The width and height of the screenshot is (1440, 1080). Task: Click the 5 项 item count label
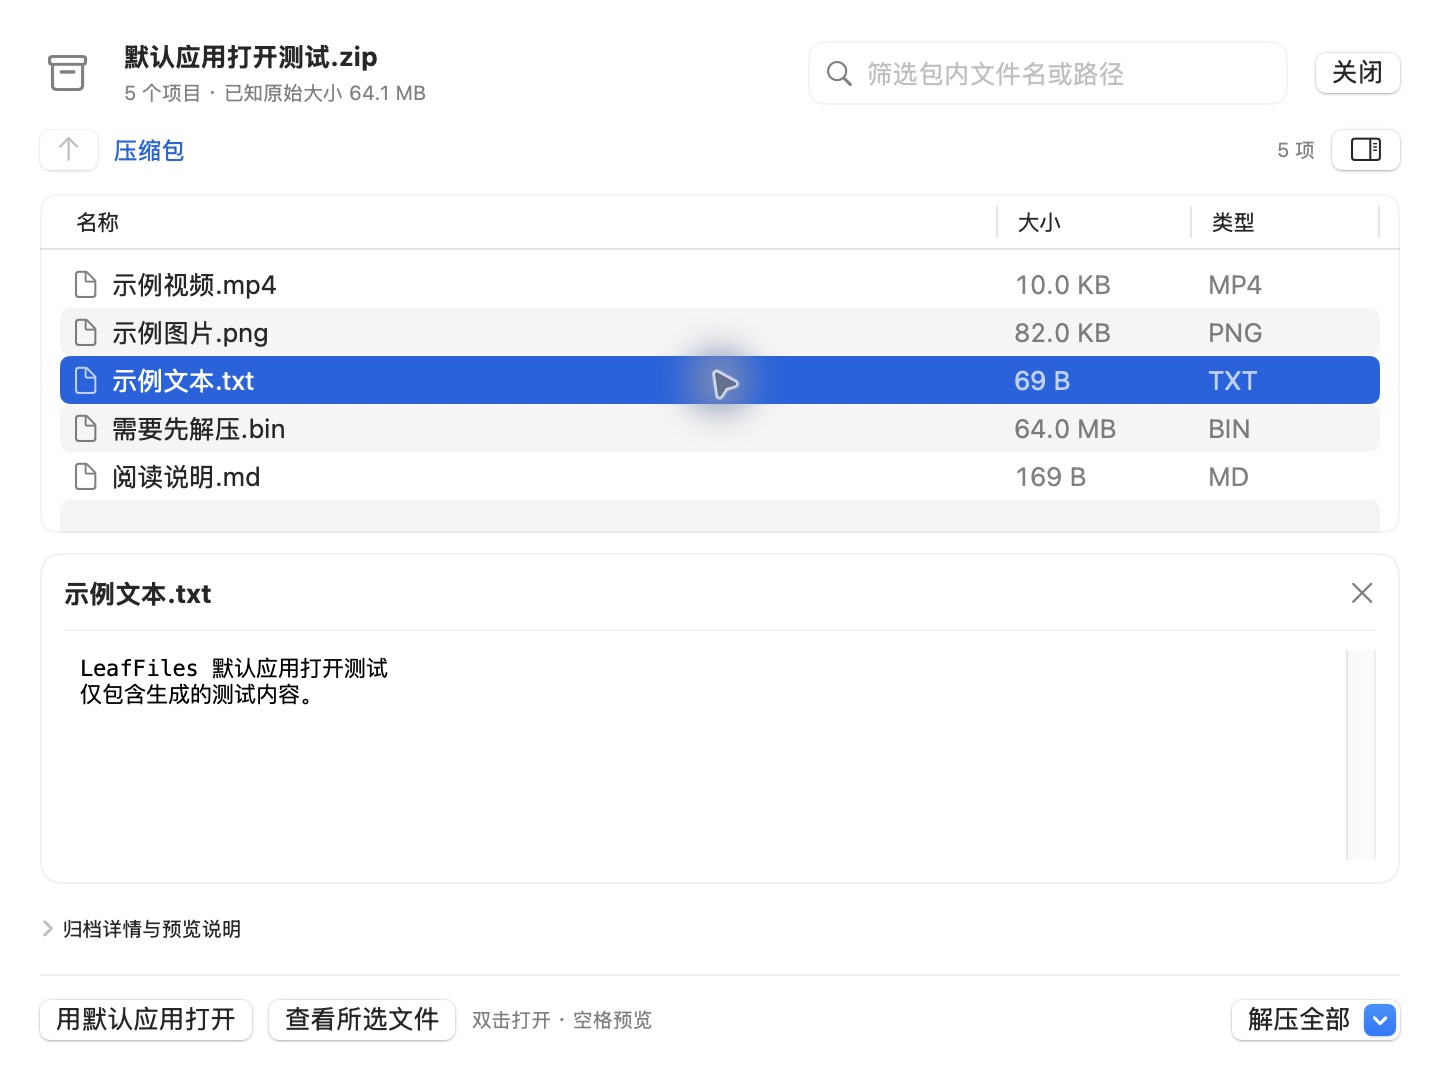click(1296, 150)
